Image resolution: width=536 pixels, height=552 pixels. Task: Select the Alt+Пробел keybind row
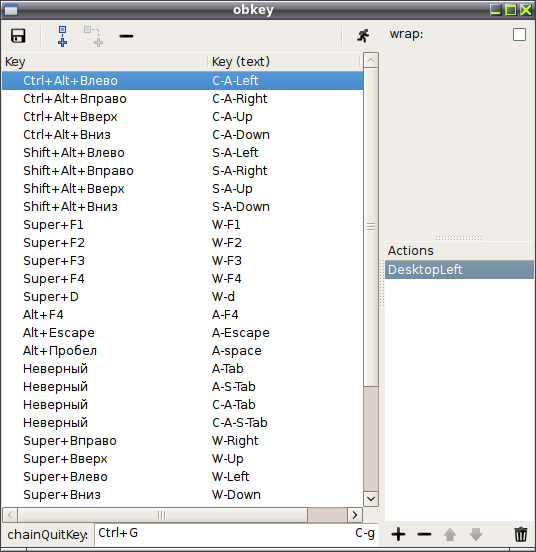(x=182, y=351)
